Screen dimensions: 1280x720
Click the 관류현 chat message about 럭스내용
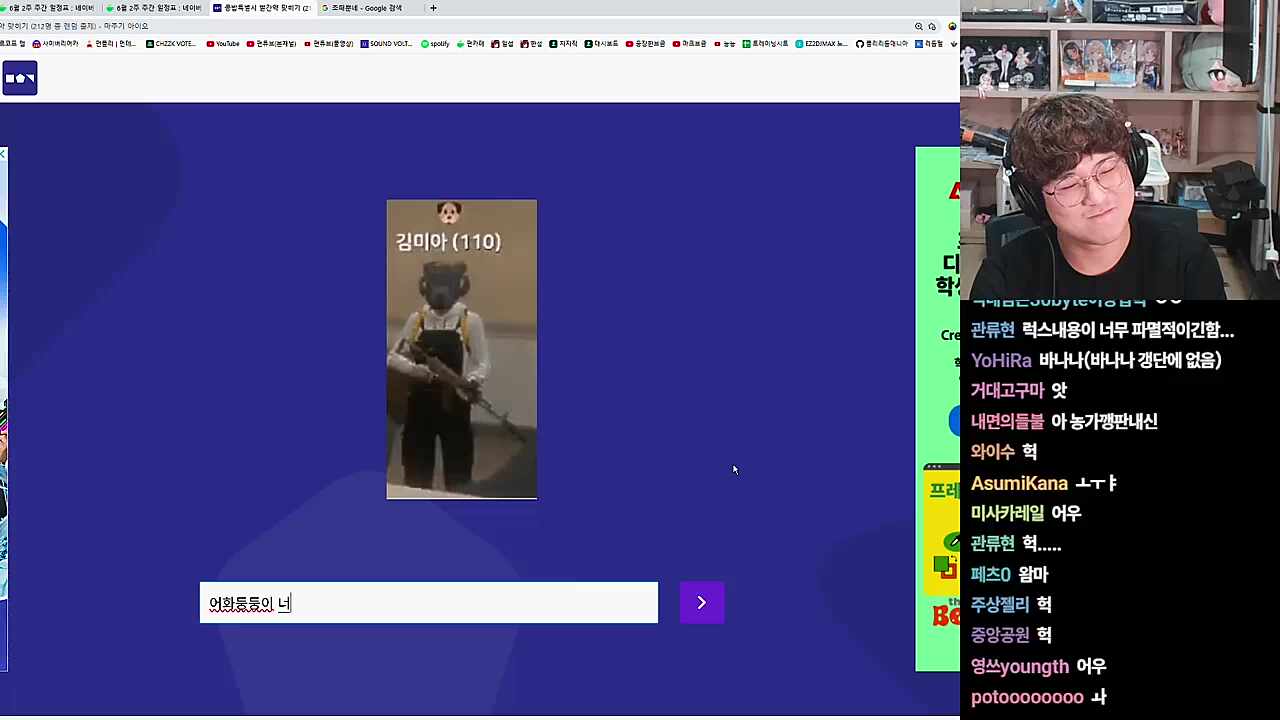pos(1102,330)
